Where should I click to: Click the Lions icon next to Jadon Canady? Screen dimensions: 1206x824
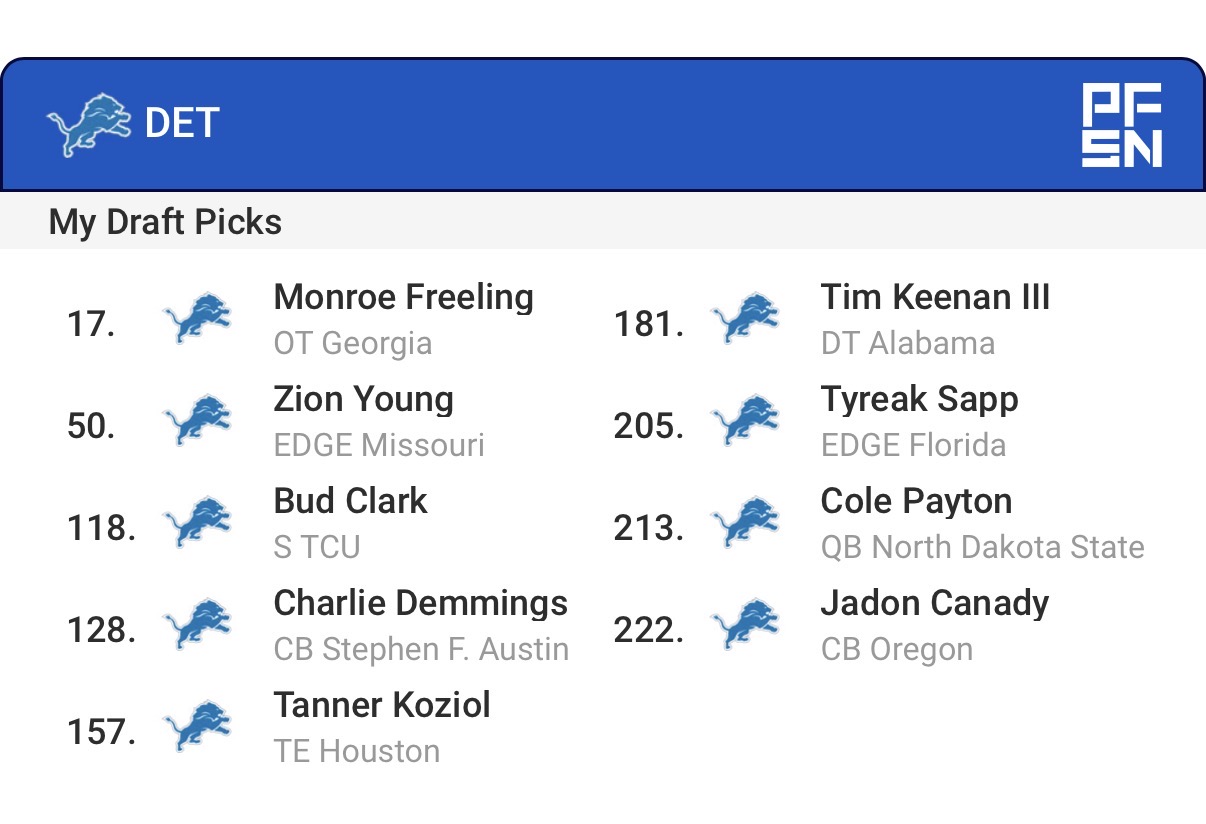745,625
